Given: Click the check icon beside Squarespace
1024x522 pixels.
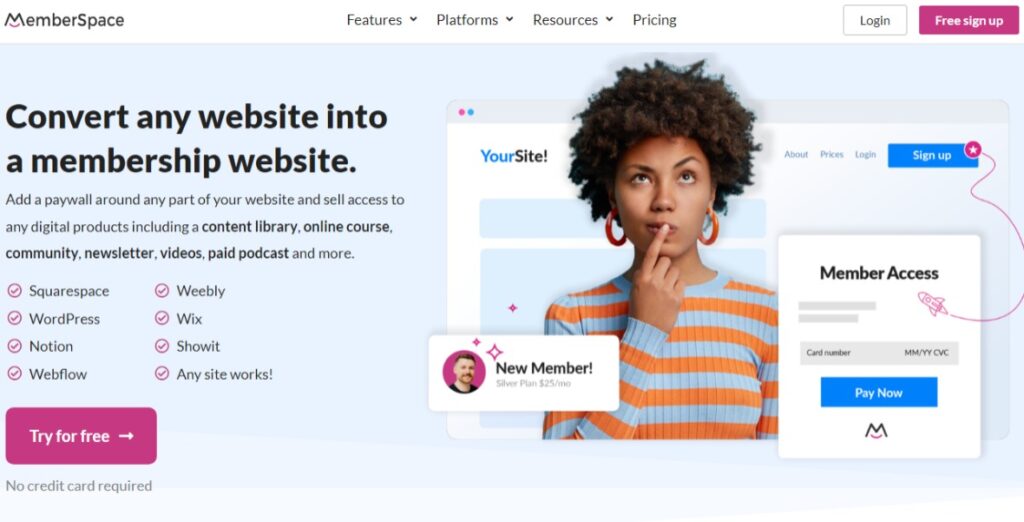Looking at the screenshot, I should pyautogui.click(x=14, y=290).
